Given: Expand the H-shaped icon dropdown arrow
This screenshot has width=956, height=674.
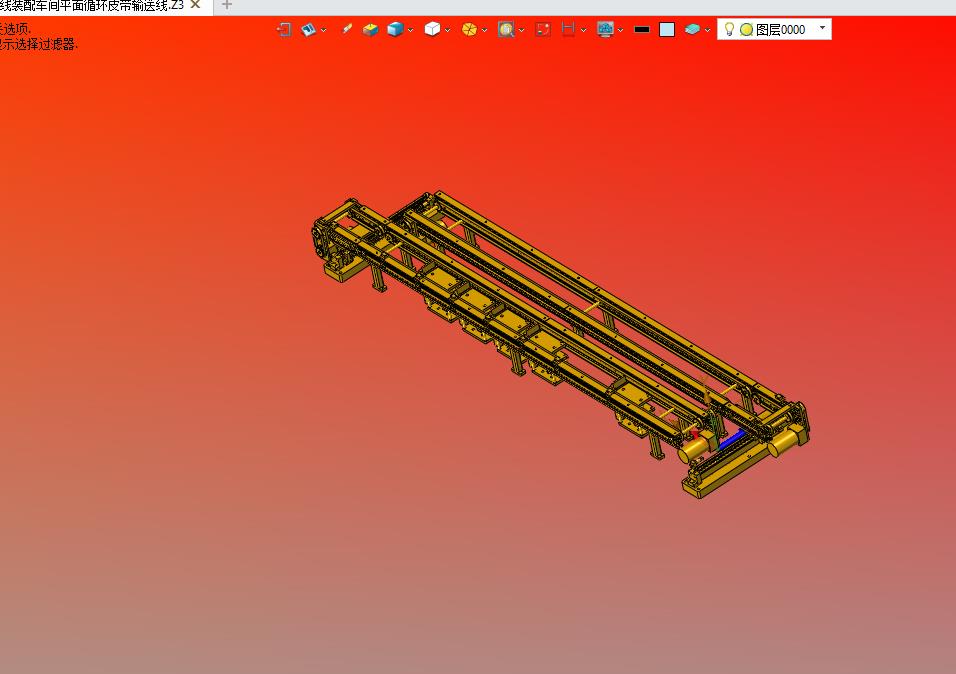Looking at the screenshot, I should [583, 30].
